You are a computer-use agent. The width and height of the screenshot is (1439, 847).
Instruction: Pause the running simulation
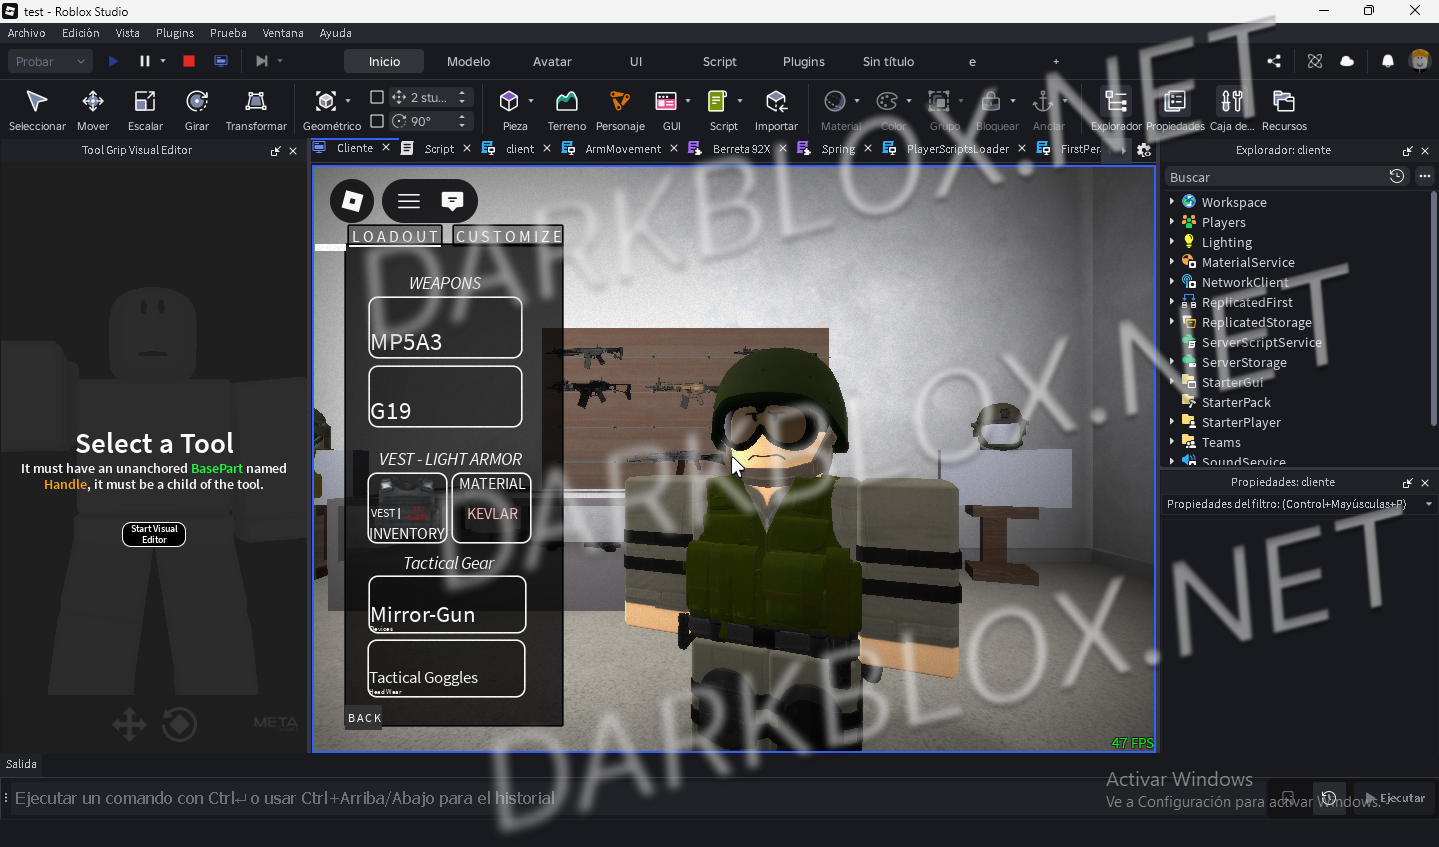145,61
